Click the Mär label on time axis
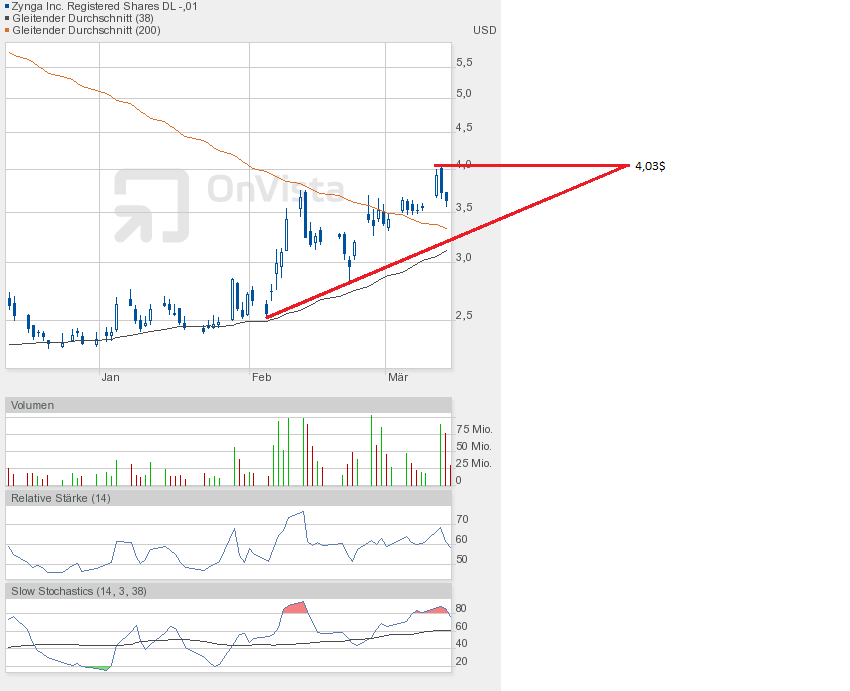The image size is (850, 691). click(399, 377)
